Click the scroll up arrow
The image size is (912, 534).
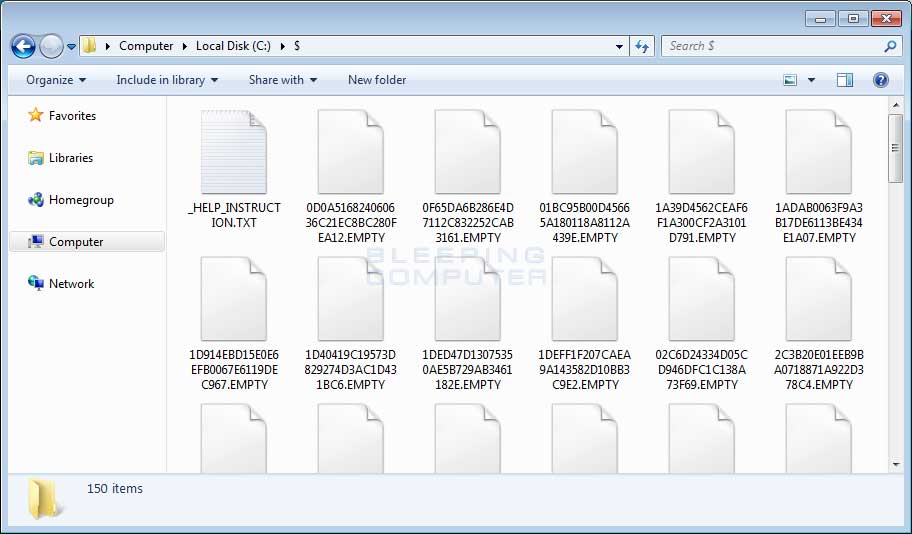[x=895, y=105]
